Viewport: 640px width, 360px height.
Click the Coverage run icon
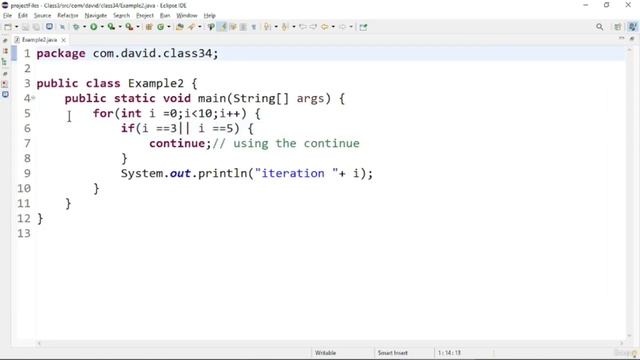click(111, 27)
